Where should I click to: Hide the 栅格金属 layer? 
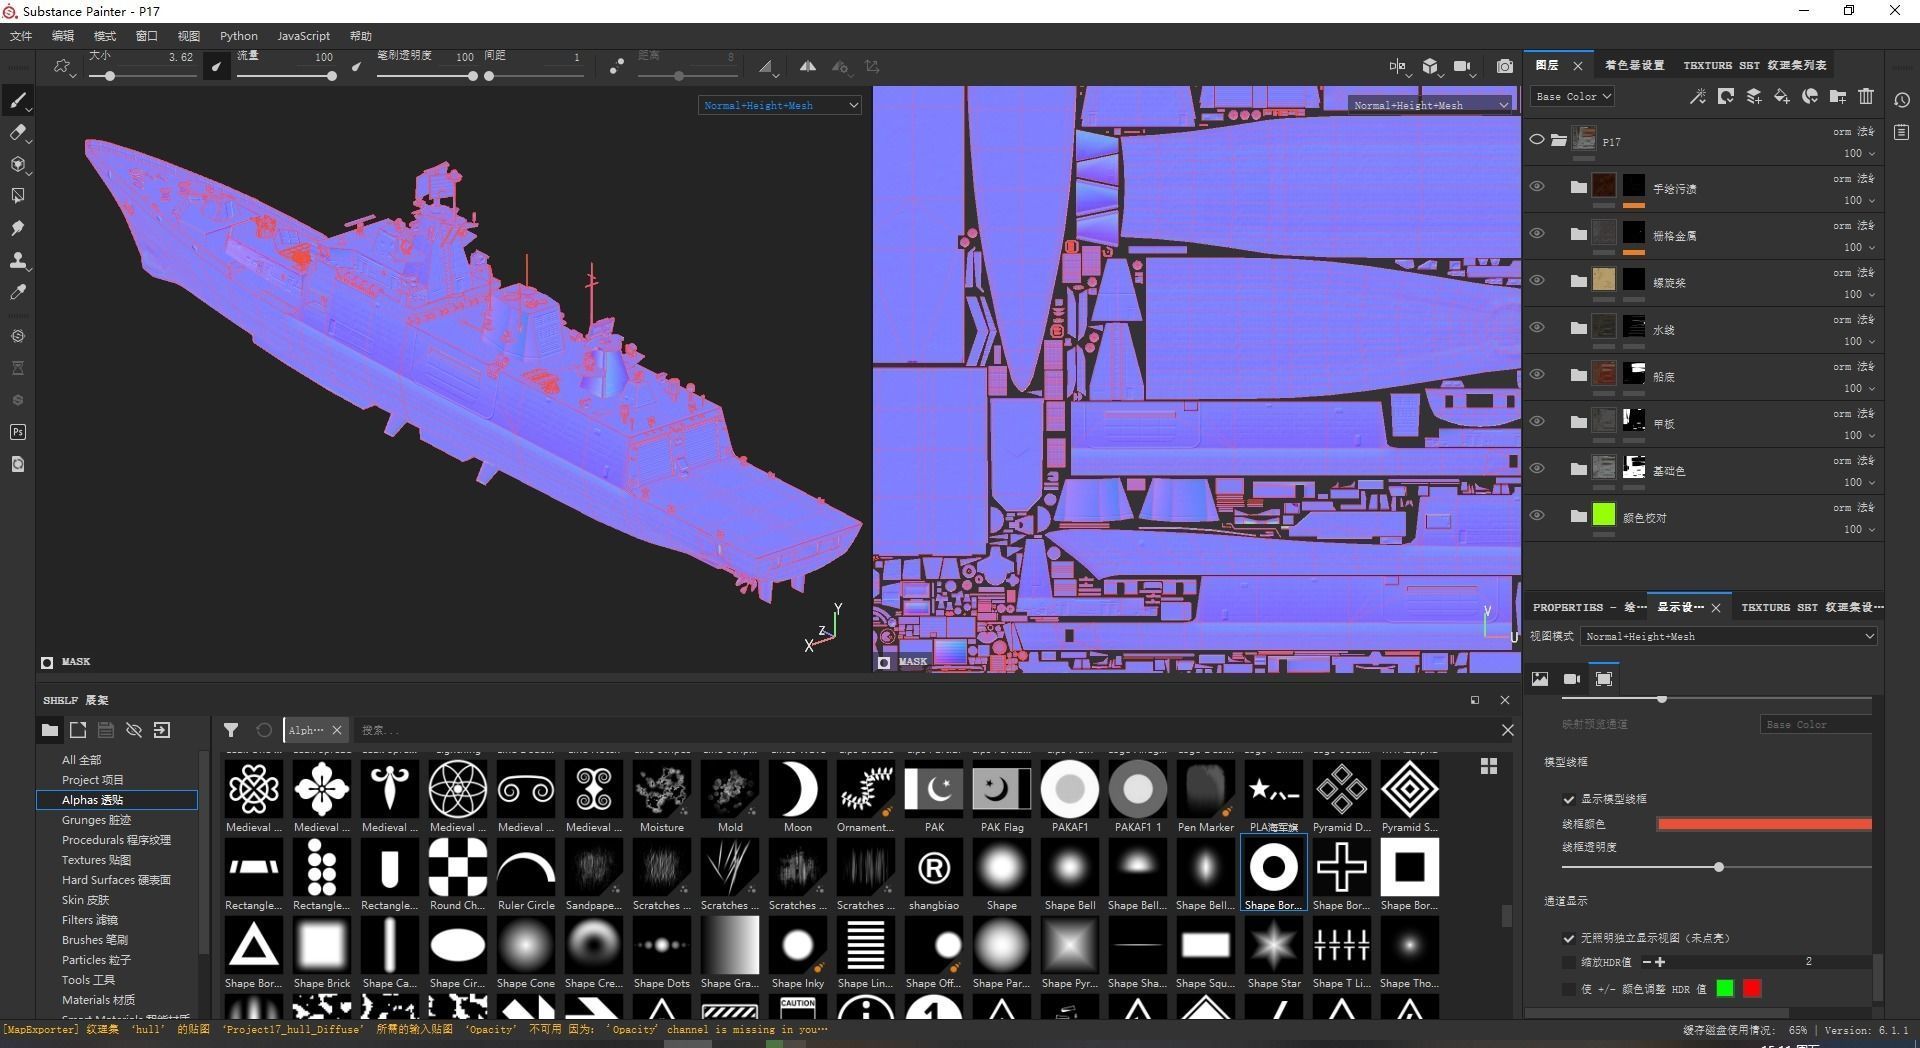[x=1537, y=233]
